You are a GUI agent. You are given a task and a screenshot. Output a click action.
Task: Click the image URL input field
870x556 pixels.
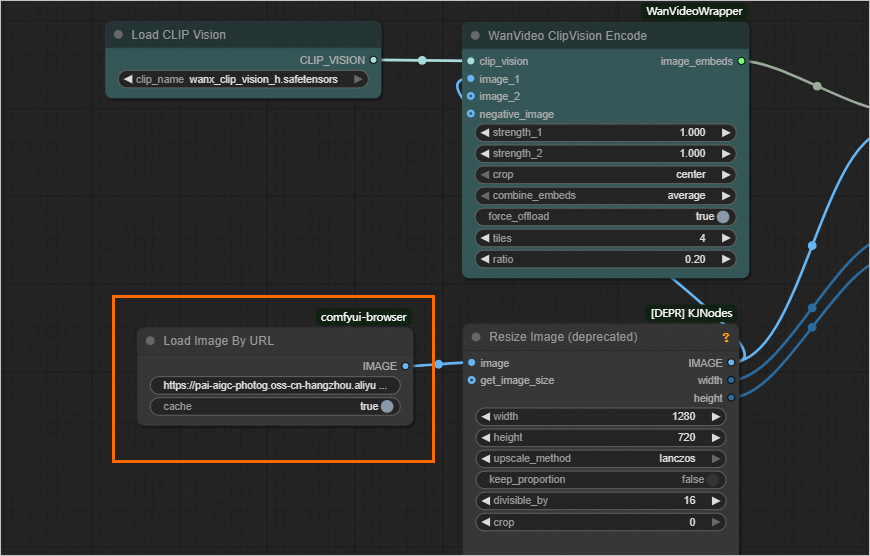click(274, 385)
